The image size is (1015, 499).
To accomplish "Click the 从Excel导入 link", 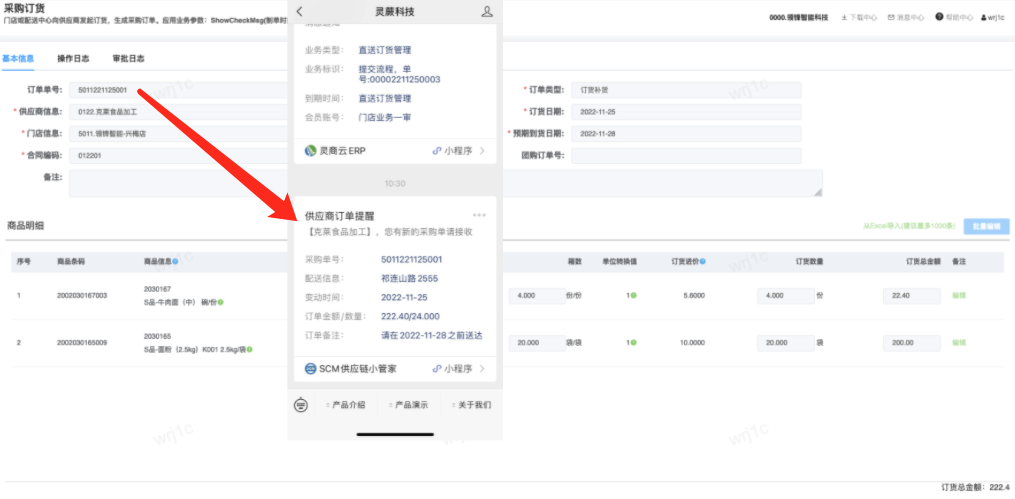I will [909, 227].
